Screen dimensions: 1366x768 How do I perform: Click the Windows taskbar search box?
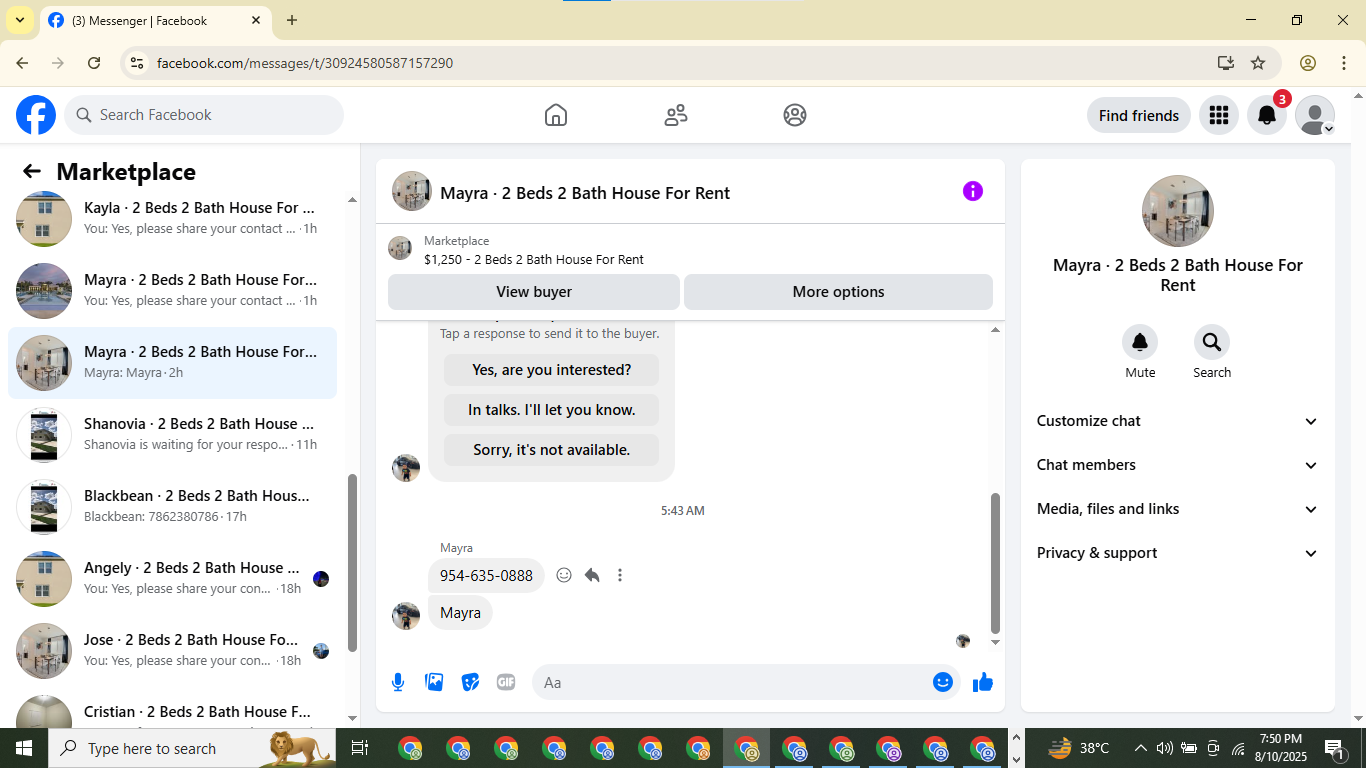tap(192, 748)
